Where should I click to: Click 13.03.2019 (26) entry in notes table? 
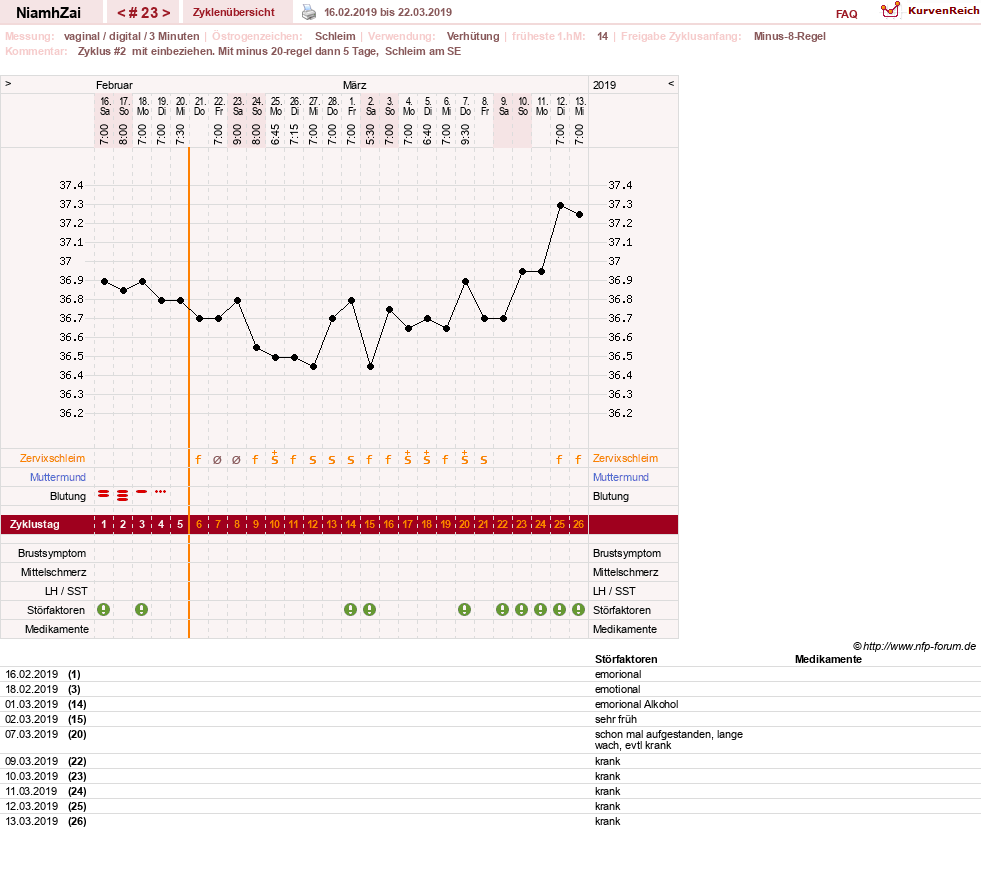(46, 821)
